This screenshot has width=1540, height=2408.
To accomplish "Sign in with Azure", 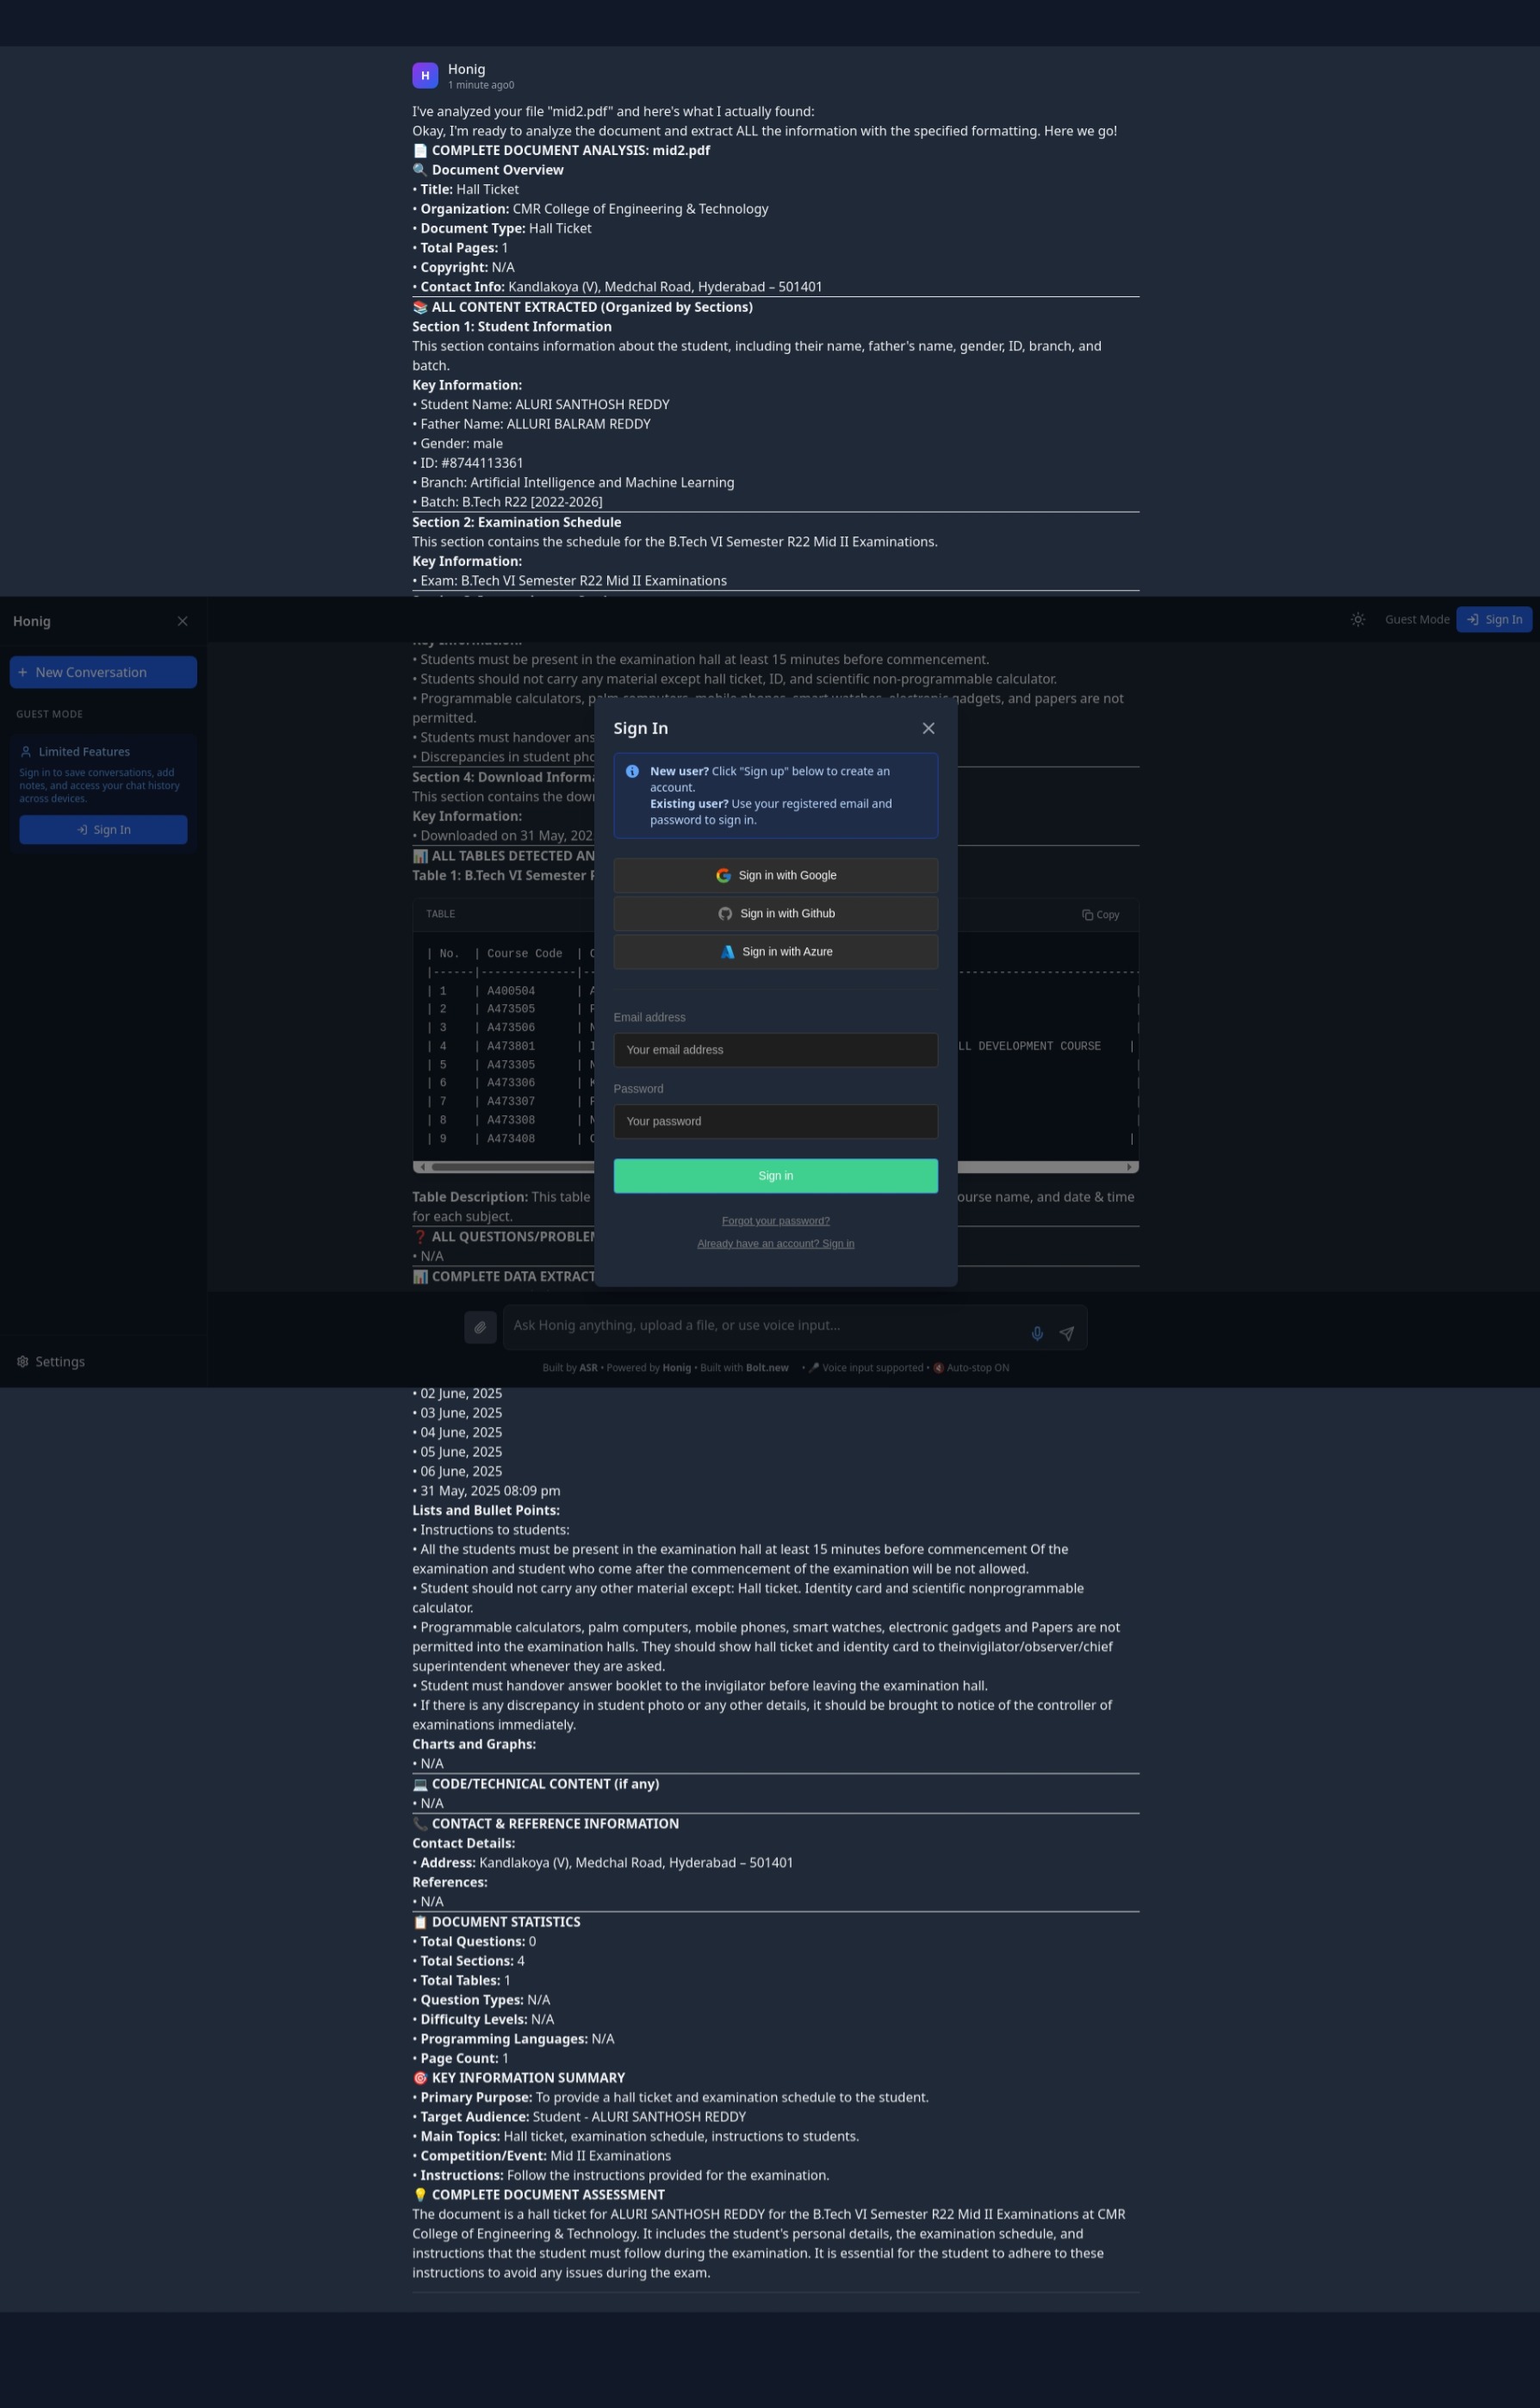I will (x=775, y=951).
